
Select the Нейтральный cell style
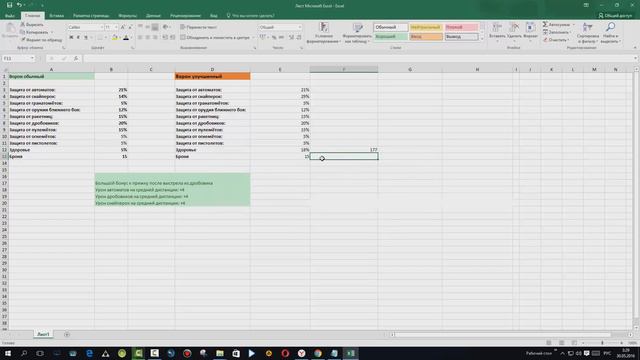coord(426,27)
